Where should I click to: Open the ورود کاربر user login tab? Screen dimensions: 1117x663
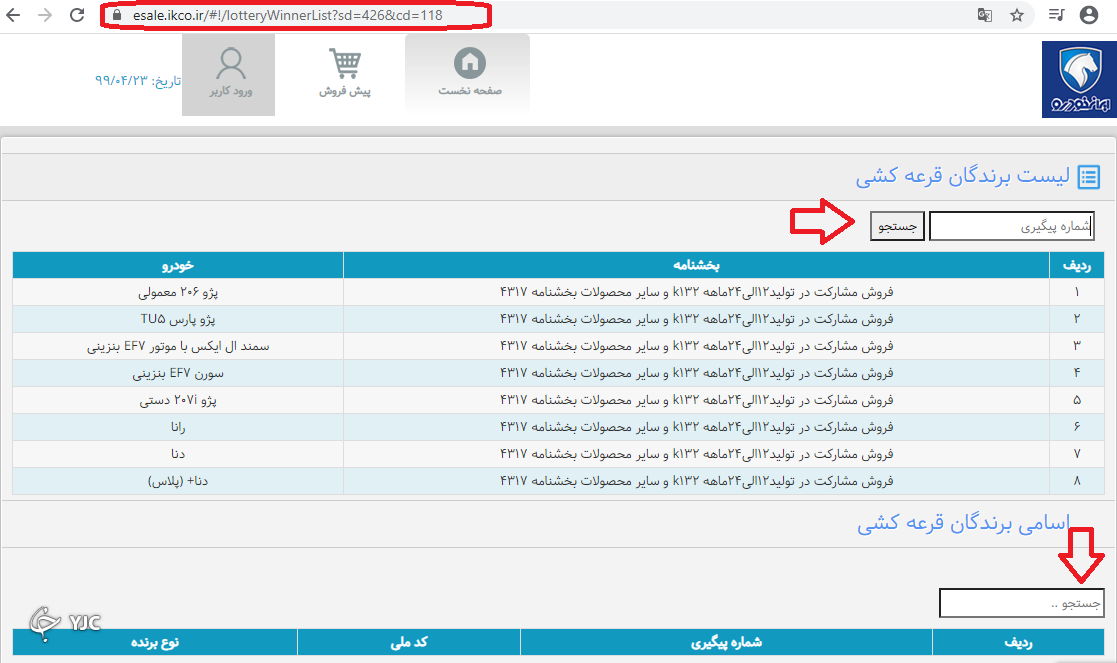click(230, 74)
